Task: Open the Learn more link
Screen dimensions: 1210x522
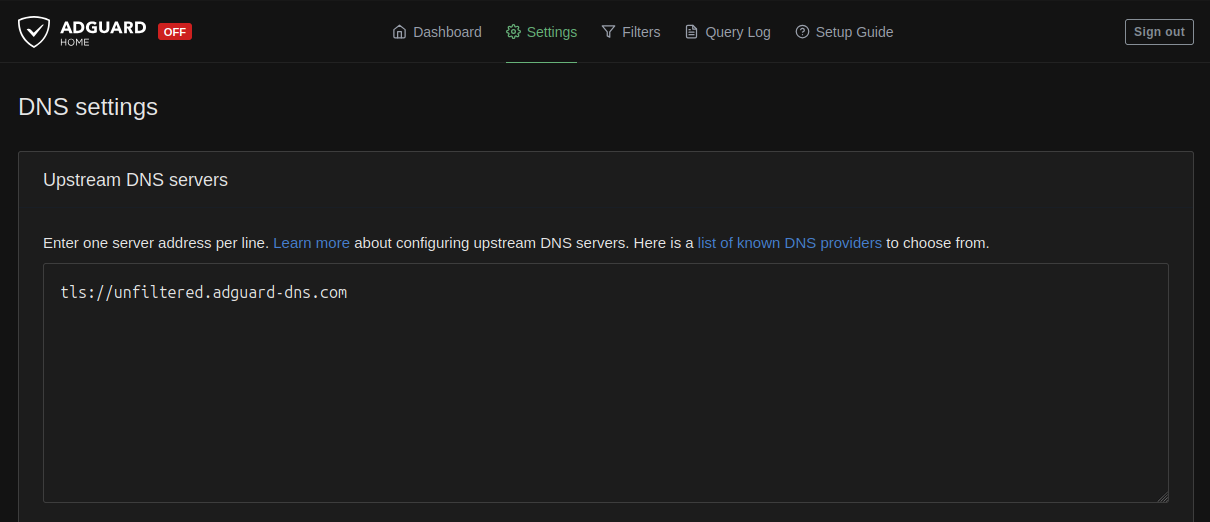Action: coord(311,243)
